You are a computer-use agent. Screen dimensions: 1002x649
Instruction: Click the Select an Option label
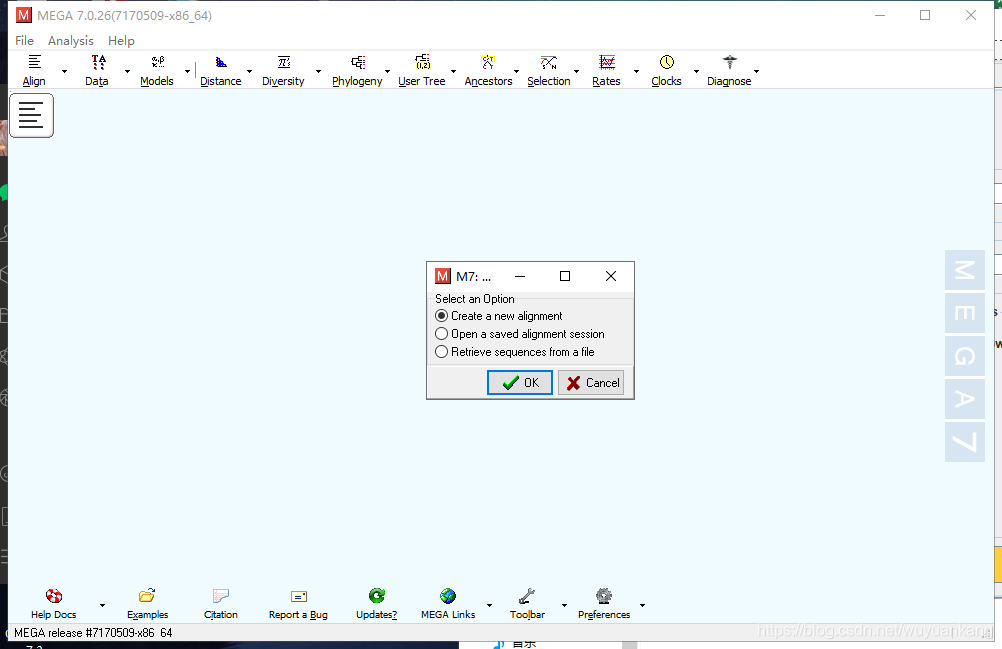(x=475, y=299)
